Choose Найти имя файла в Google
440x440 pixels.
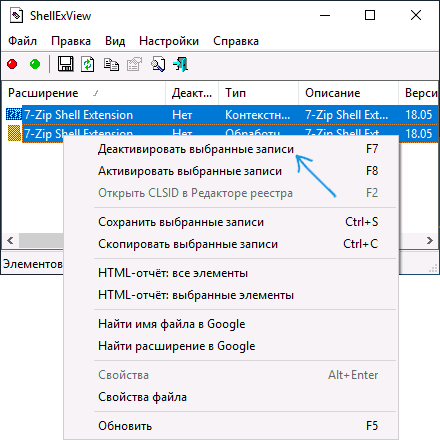pos(231,324)
